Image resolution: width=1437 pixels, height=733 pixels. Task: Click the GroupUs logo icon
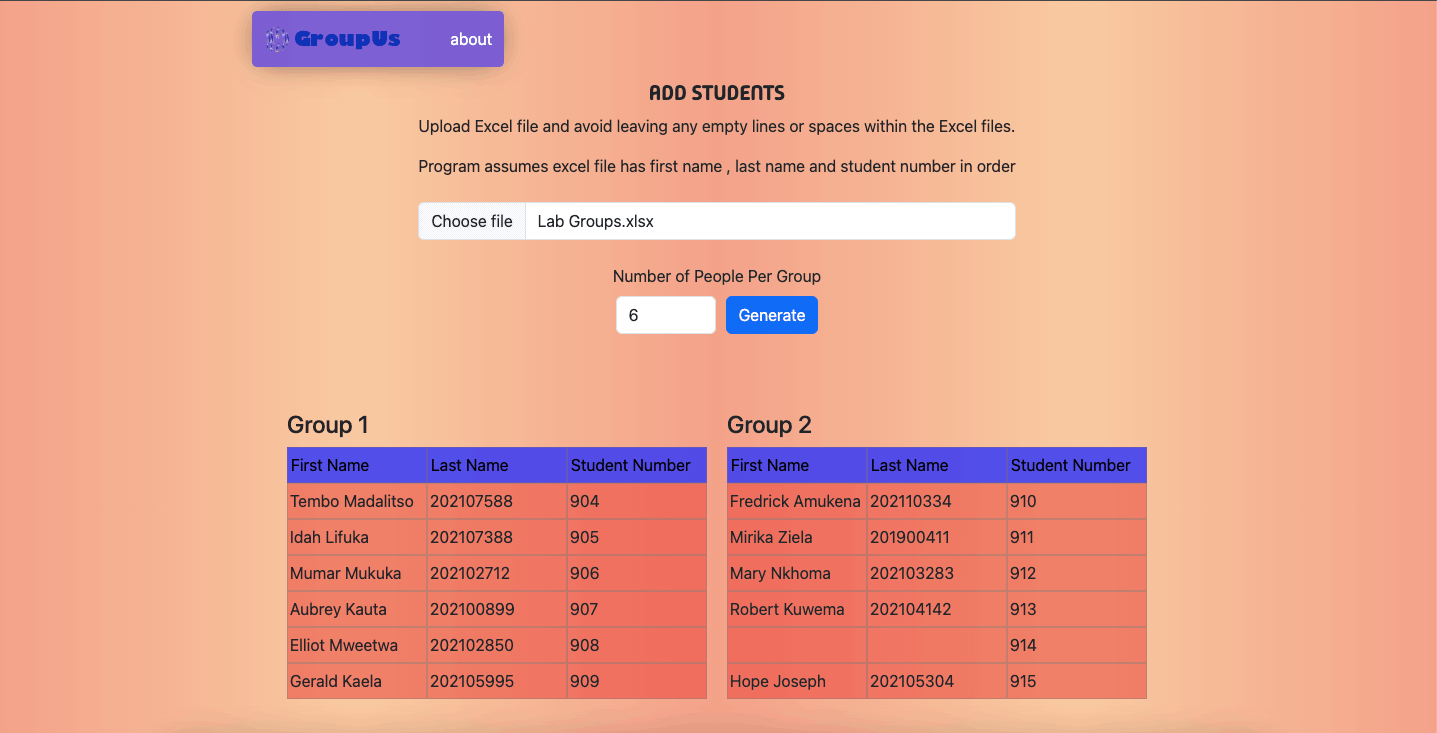(277, 39)
